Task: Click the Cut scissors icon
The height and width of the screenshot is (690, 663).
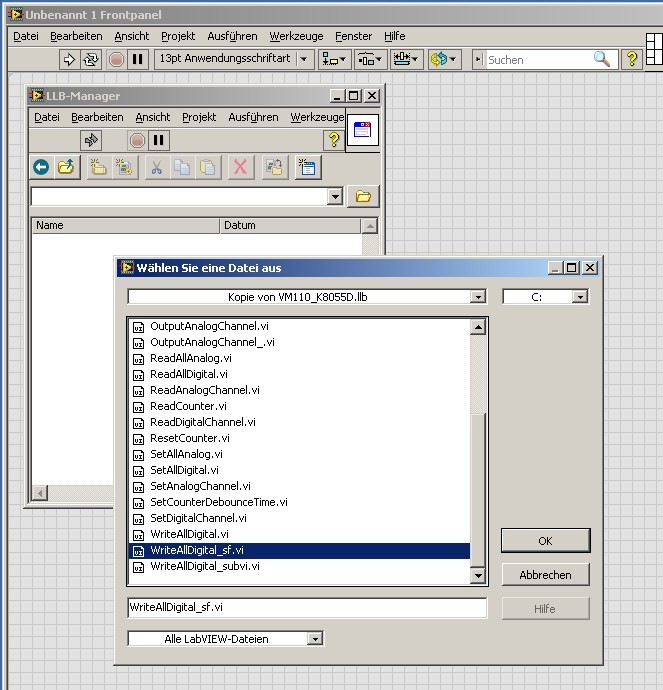Action: [157, 167]
